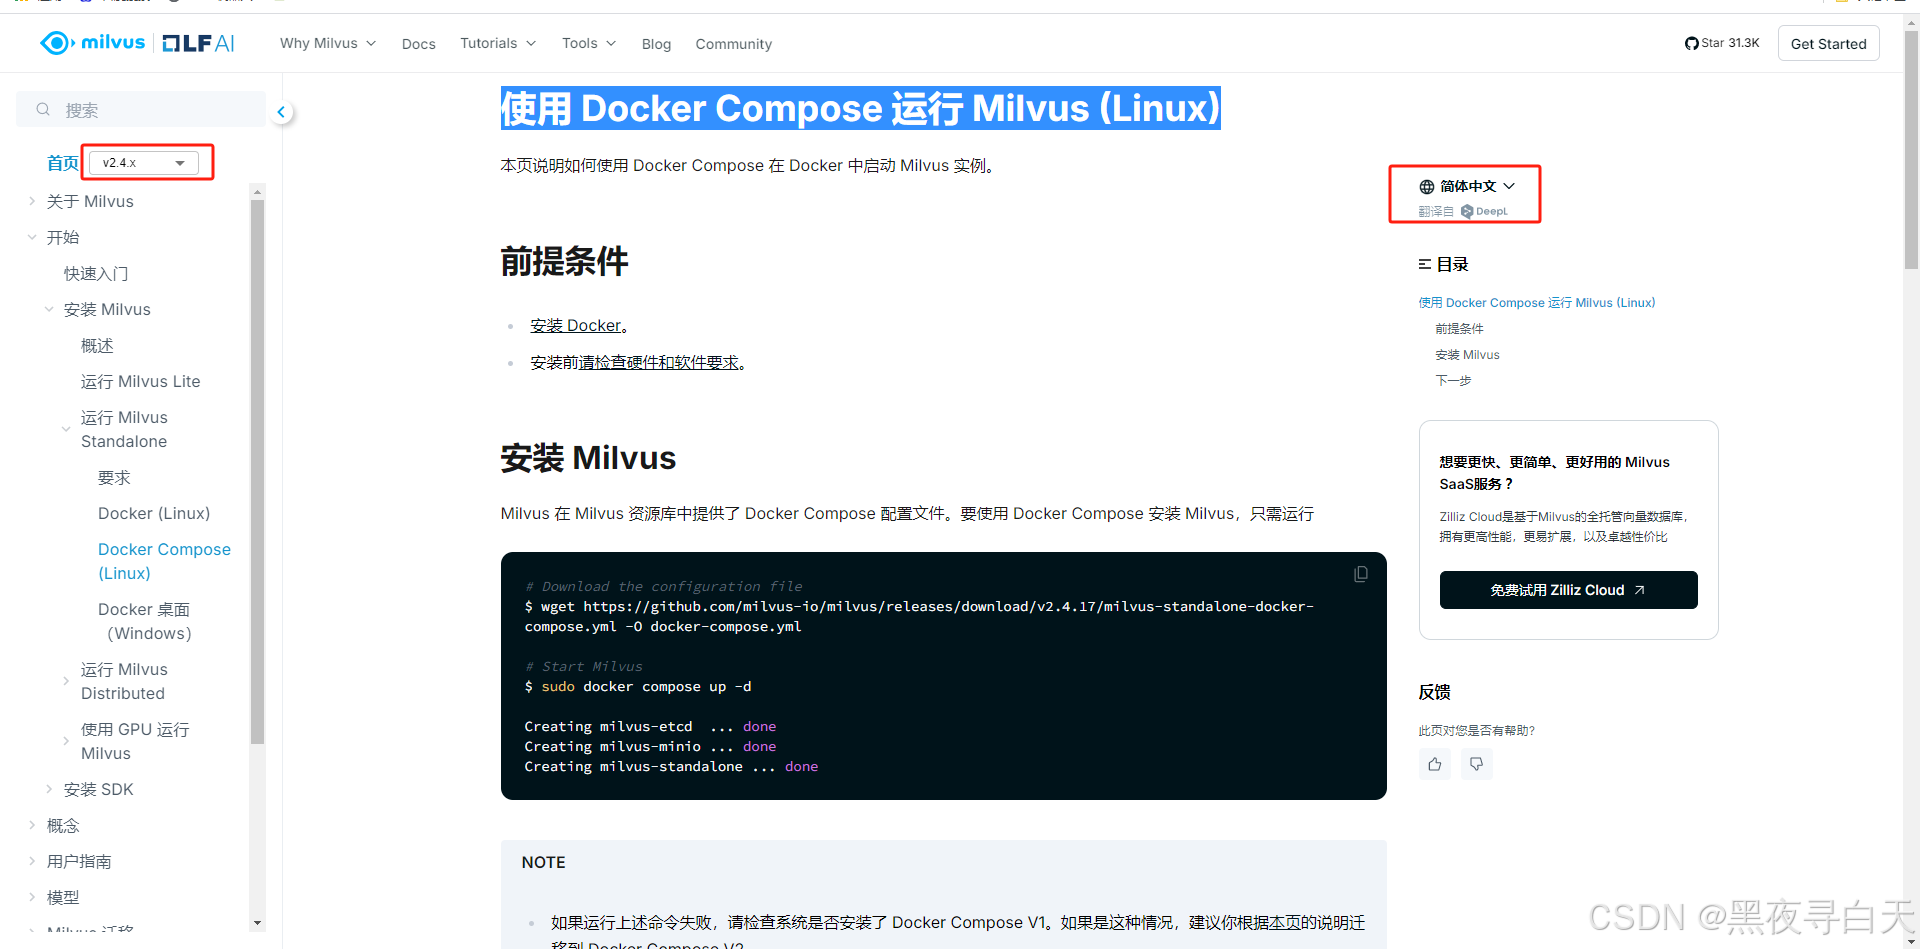Click the 目录 table-of-contents icon

[x=1425, y=263]
